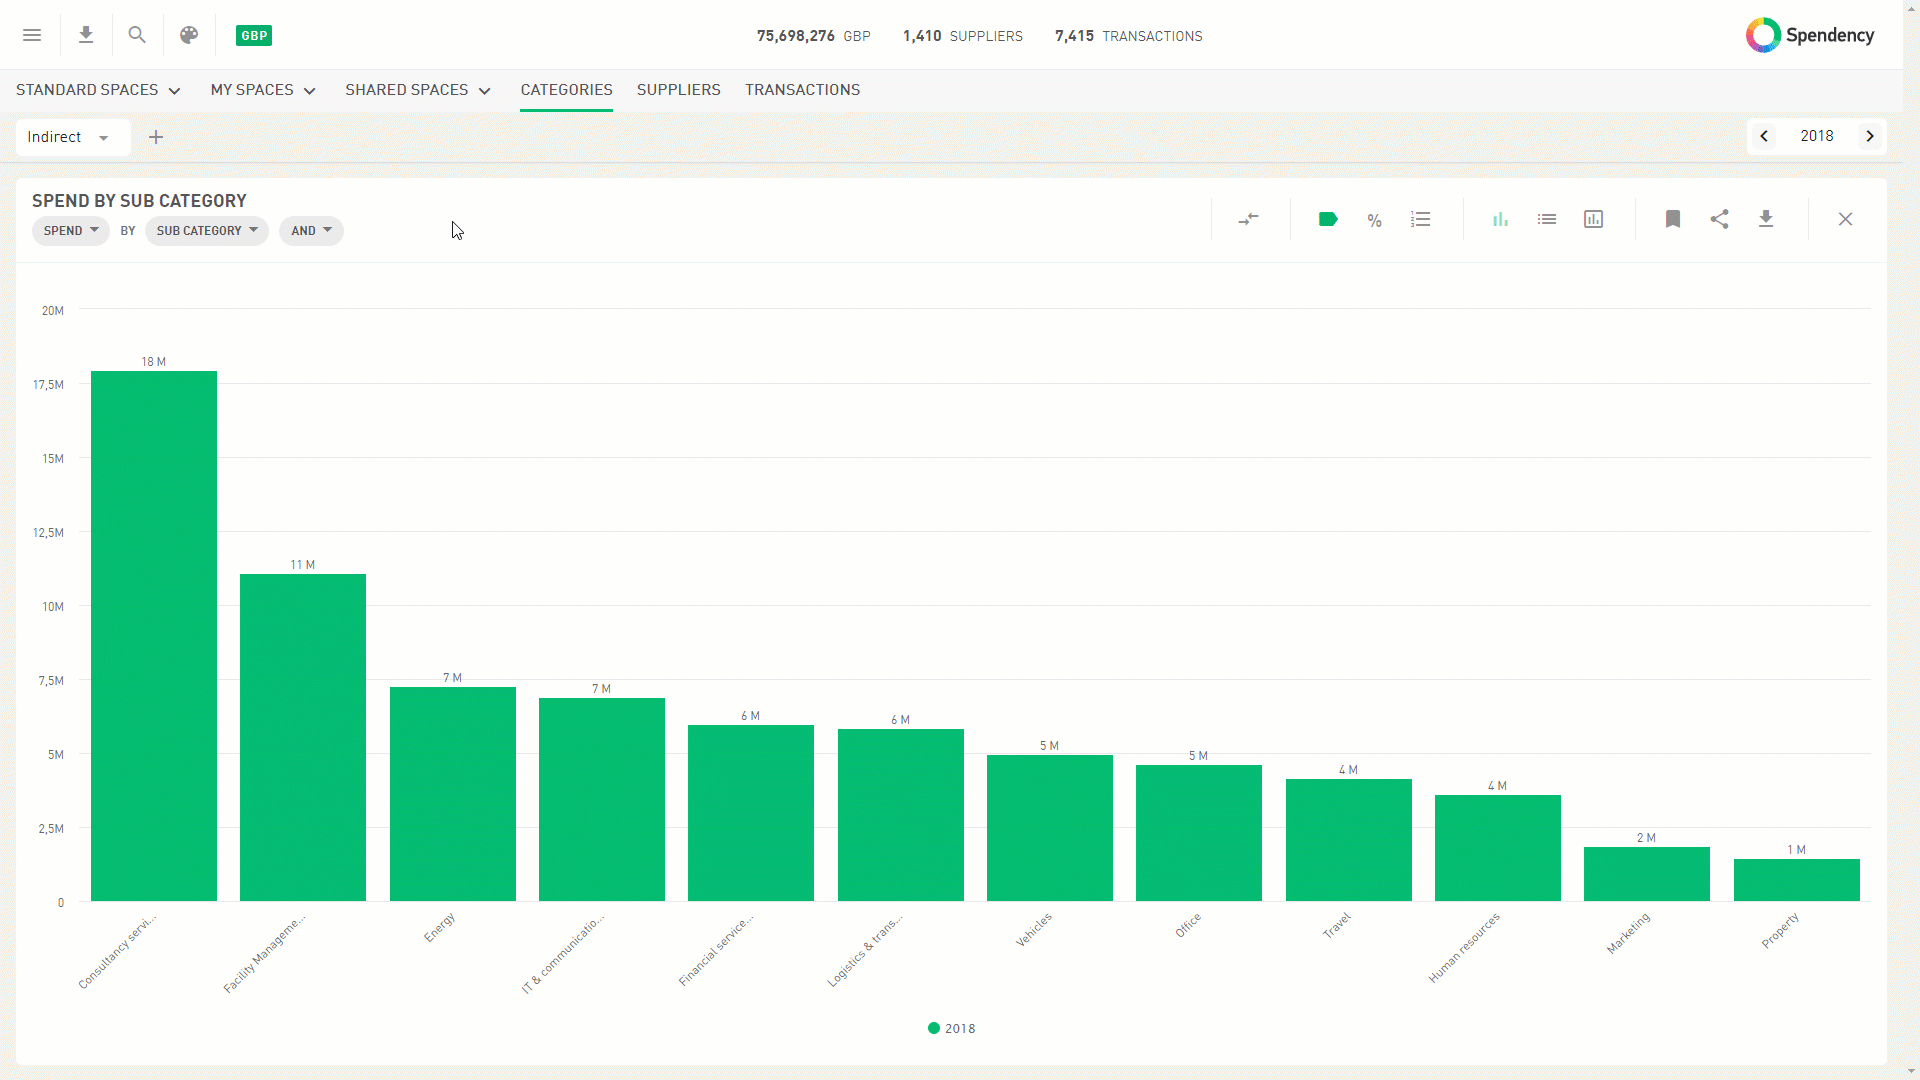Click the 75,698,276 GBP total
The height and width of the screenshot is (1080, 1920).
[x=814, y=36]
